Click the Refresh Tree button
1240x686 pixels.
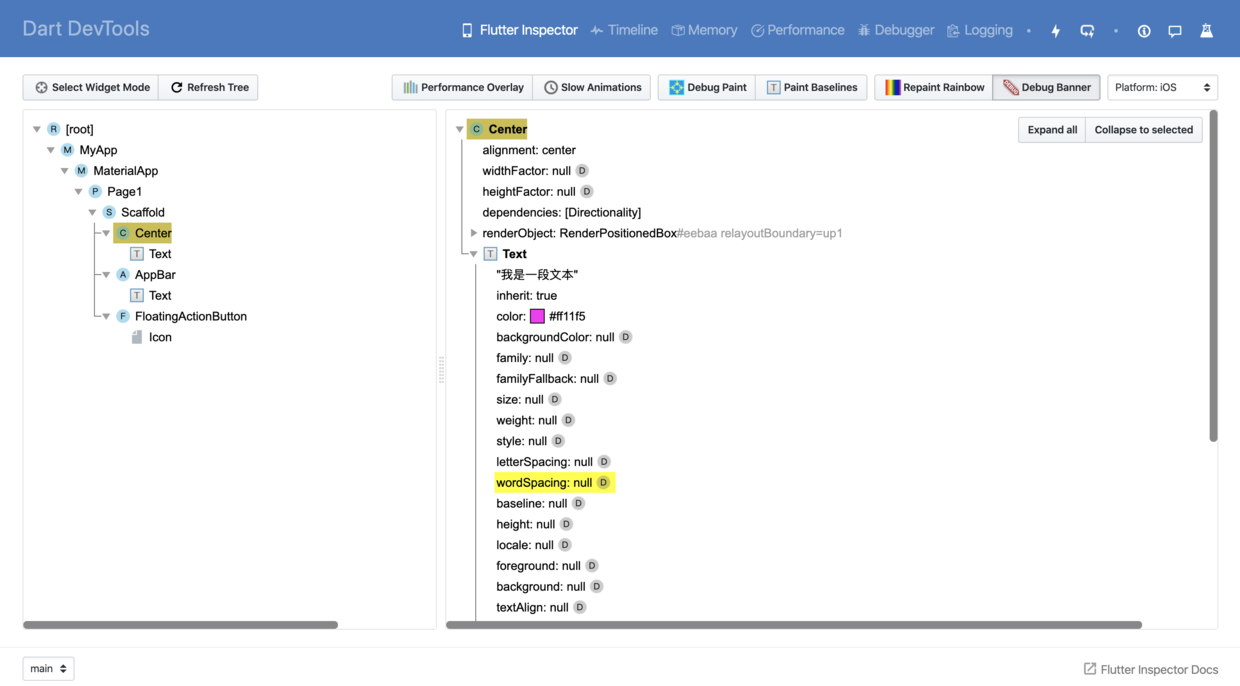point(209,87)
